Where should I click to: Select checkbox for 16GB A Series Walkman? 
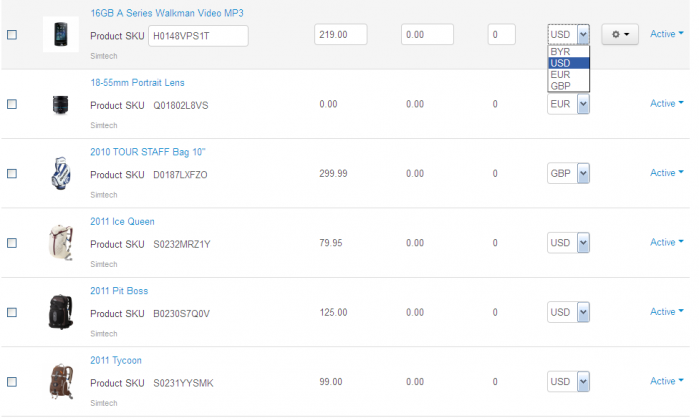12,35
